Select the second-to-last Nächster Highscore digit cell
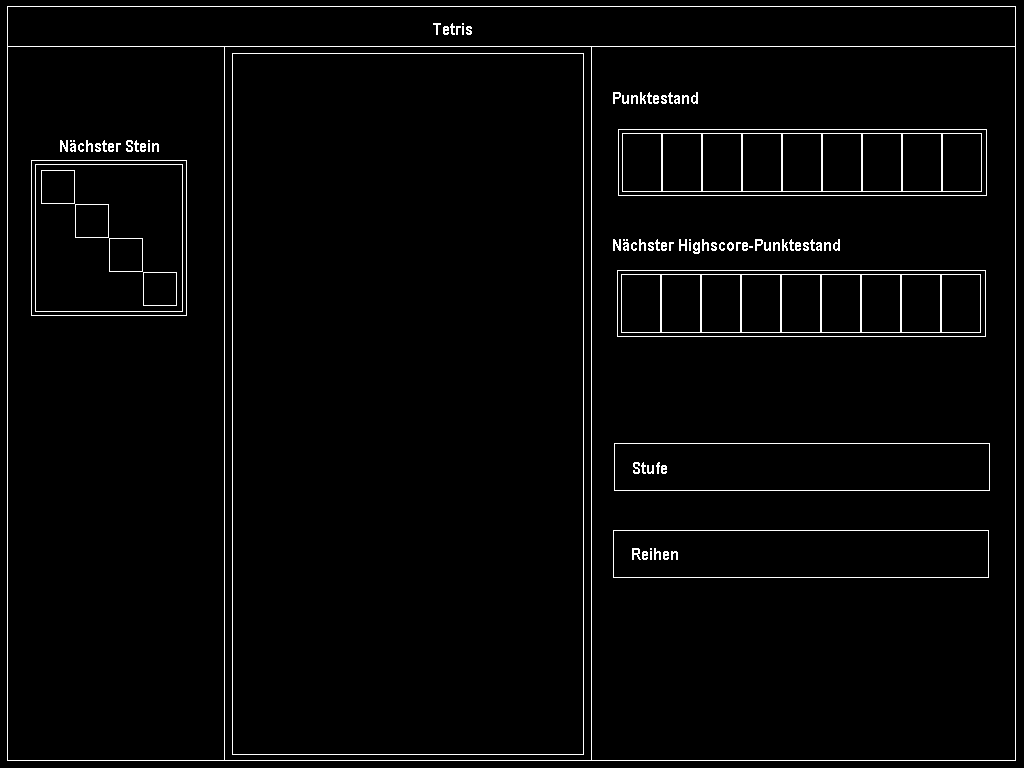The width and height of the screenshot is (1024, 768). (x=921, y=303)
